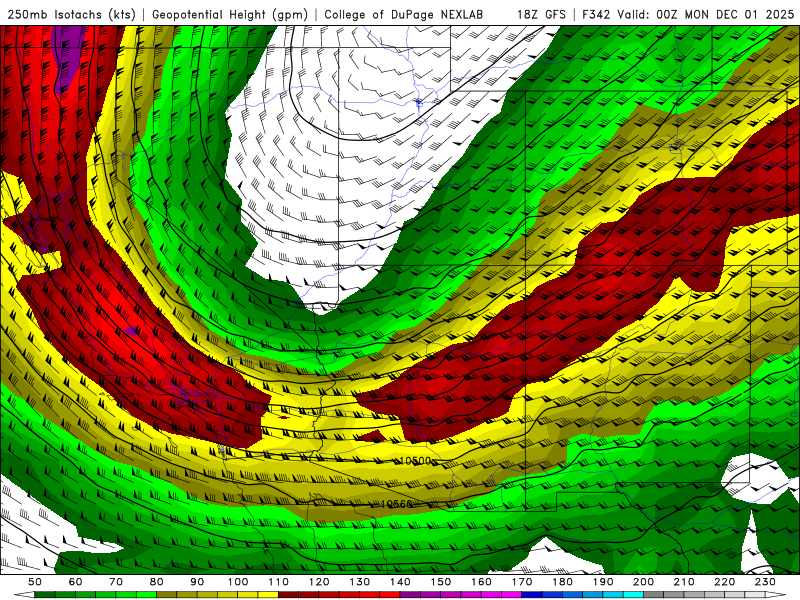Image resolution: width=800 pixels, height=600 pixels.
Task: Pick the cyan legend swatch left of 200
Action: 633,595
